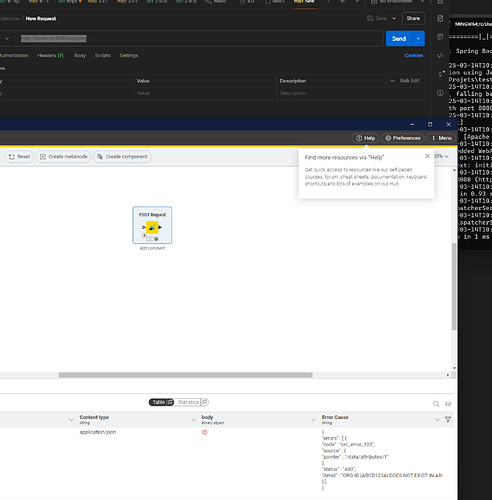Click the canvas vertical scrollbar thumb
The height and width of the screenshot is (500, 492).
454,287
